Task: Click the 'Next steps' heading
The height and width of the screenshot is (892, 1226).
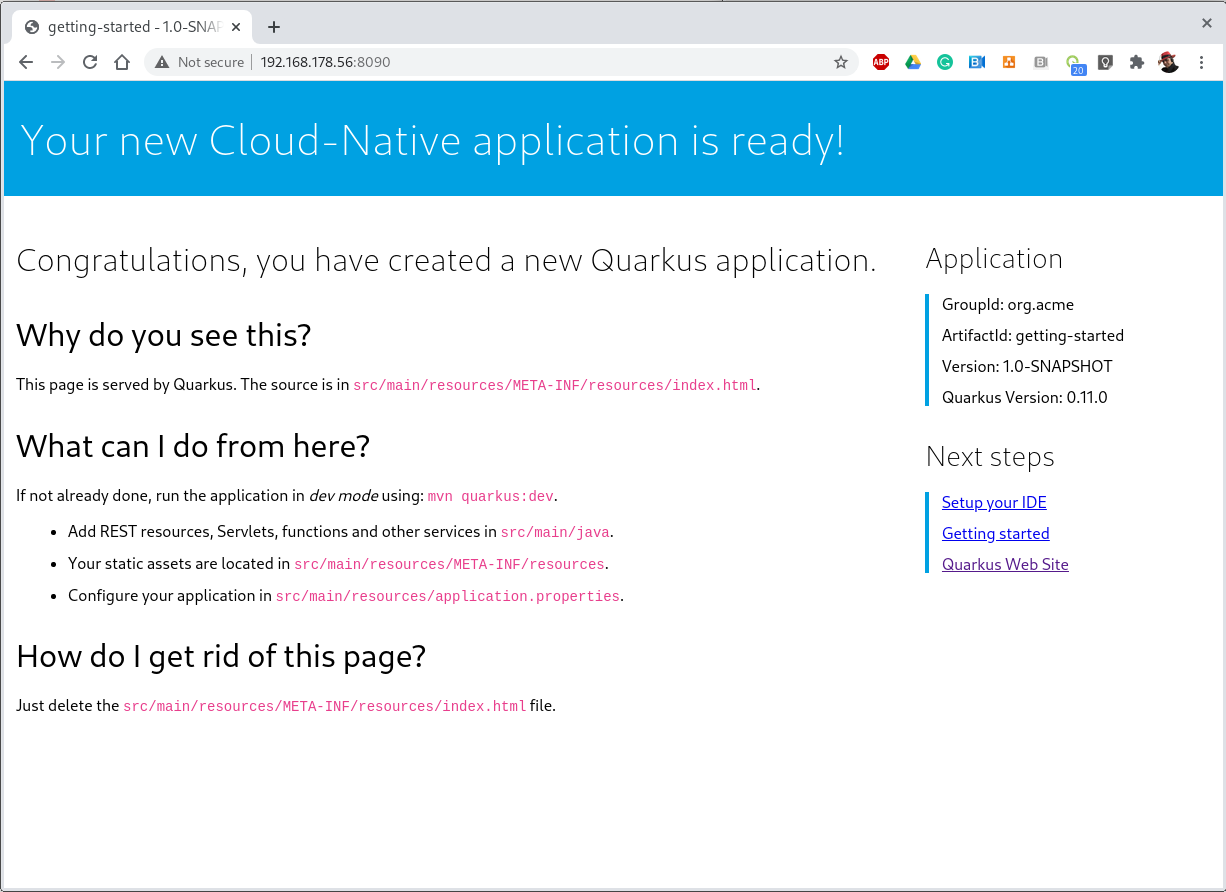Action: click(x=990, y=457)
